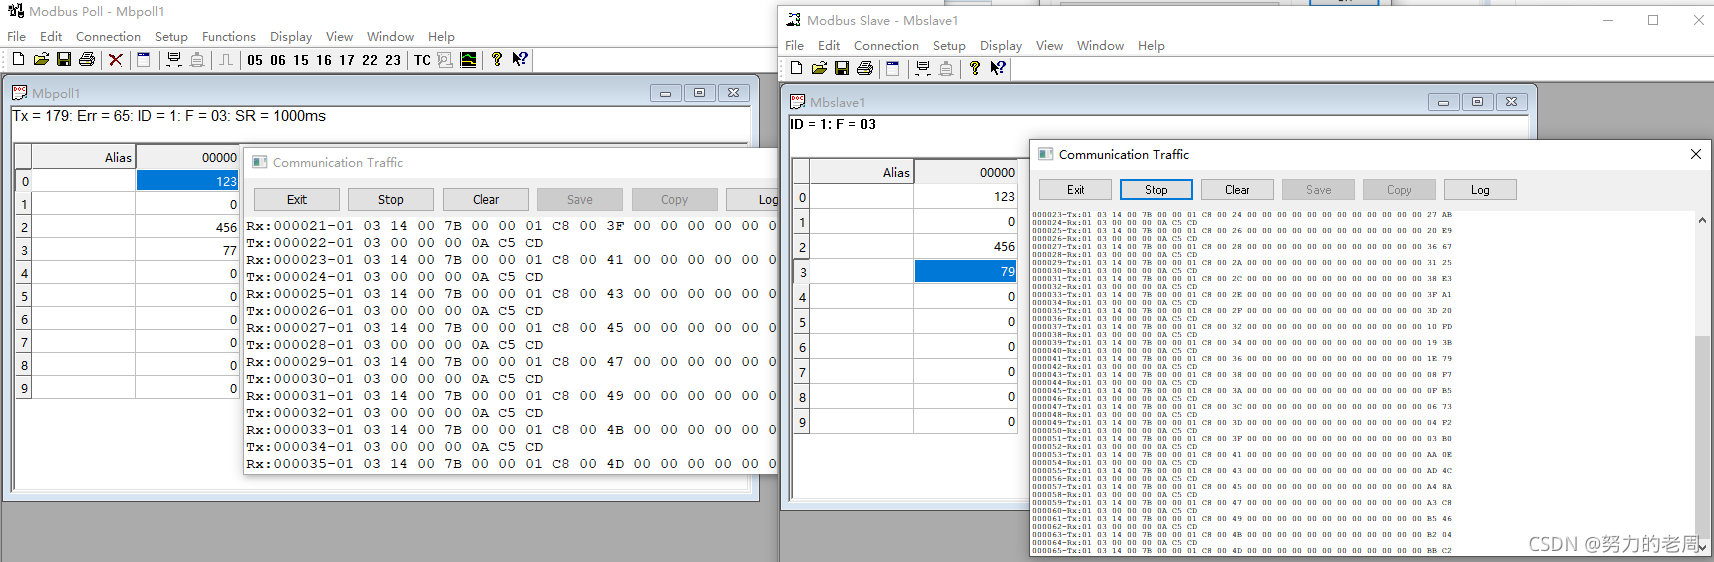The width and height of the screenshot is (1714, 562).
Task: Open the Connection menu in Modbus Poll
Action: tap(108, 36)
